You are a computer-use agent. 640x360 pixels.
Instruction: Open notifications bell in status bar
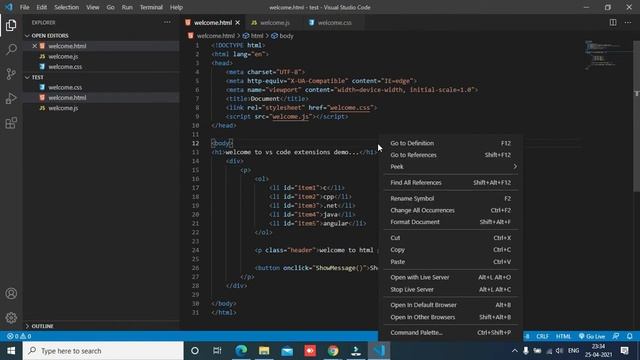pos(629,336)
